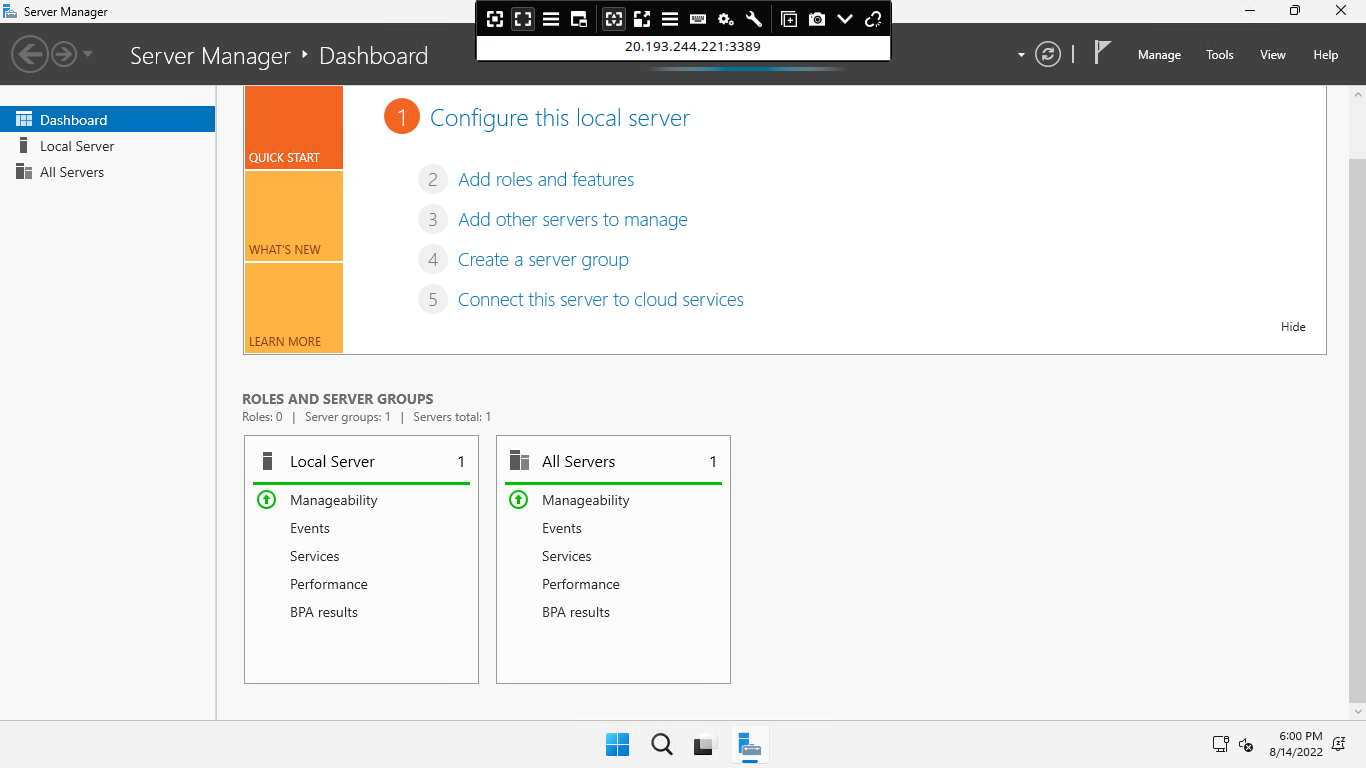
Task: Open Performance in the Local Server tile
Action: pos(329,584)
